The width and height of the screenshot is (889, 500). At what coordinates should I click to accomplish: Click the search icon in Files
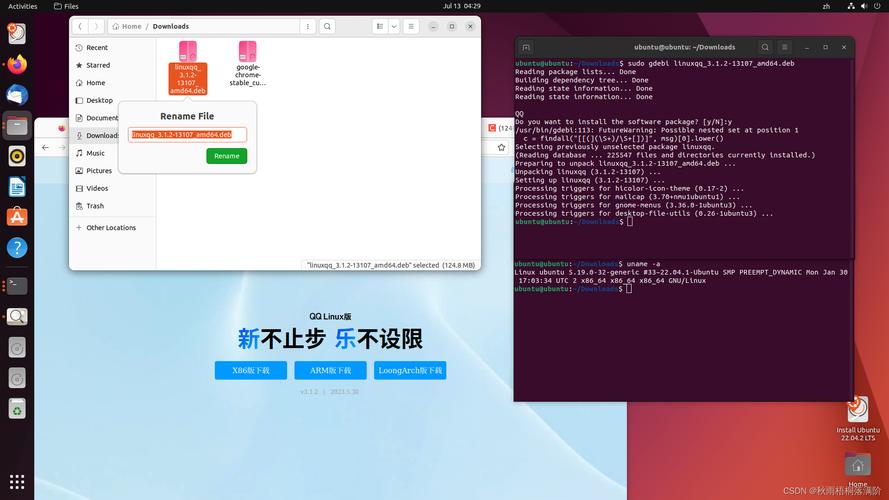tap(327, 26)
